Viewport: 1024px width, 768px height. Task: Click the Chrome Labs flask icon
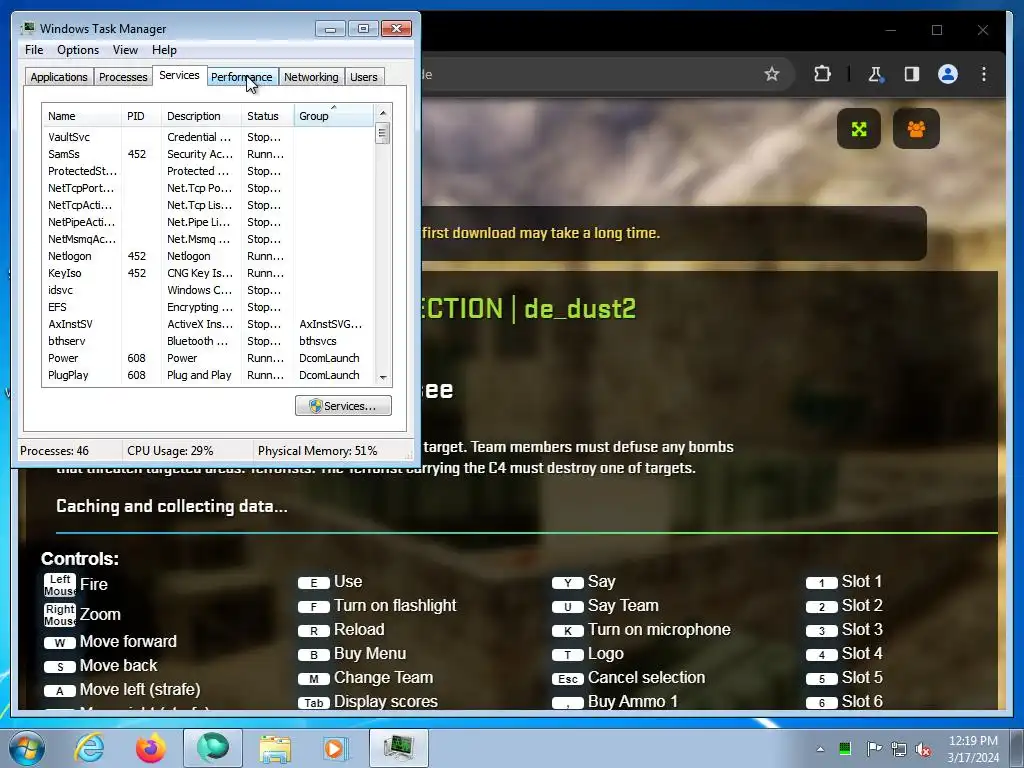[x=875, y=74]
